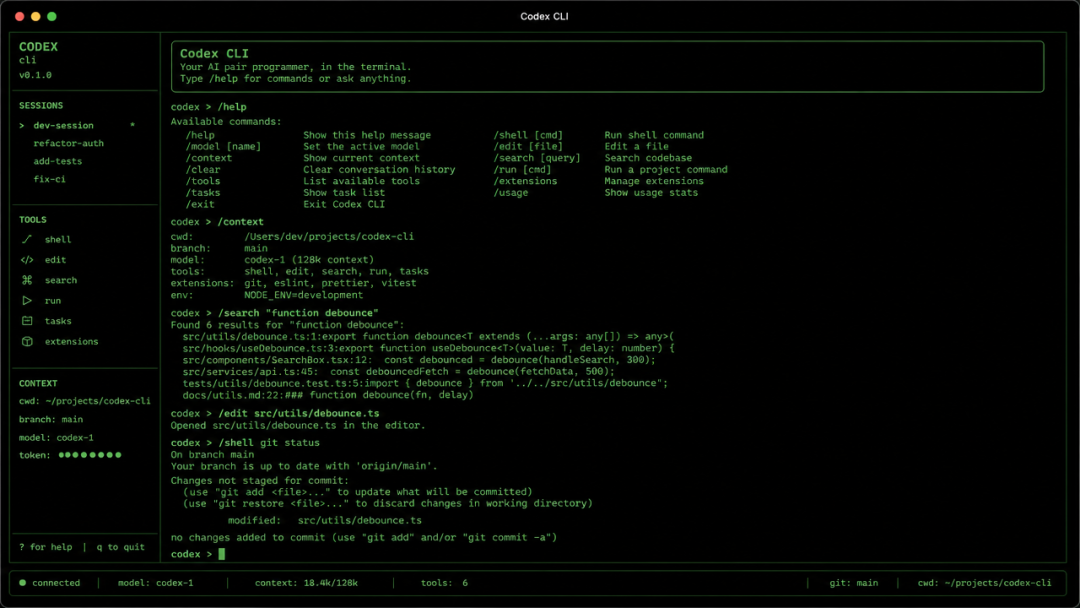Screen dimensions: 1080x608
Task: Switch to the add-tests session
Action: click(57, 161)
